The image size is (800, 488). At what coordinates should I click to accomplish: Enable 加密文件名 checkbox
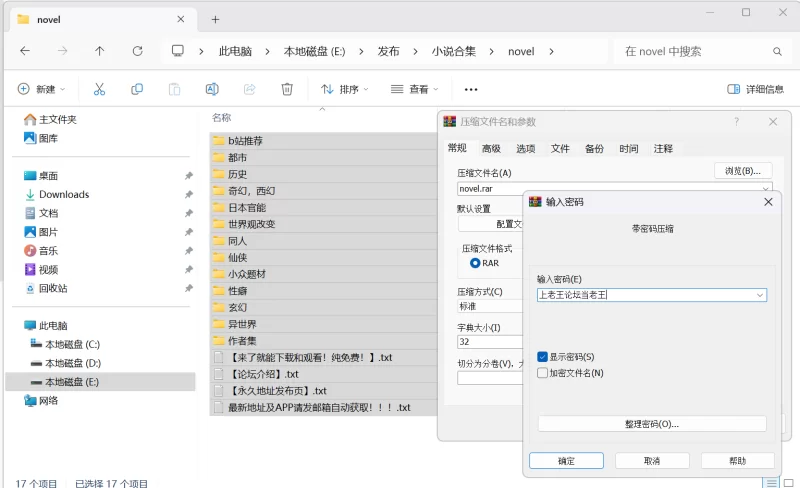tap(542, 373)
